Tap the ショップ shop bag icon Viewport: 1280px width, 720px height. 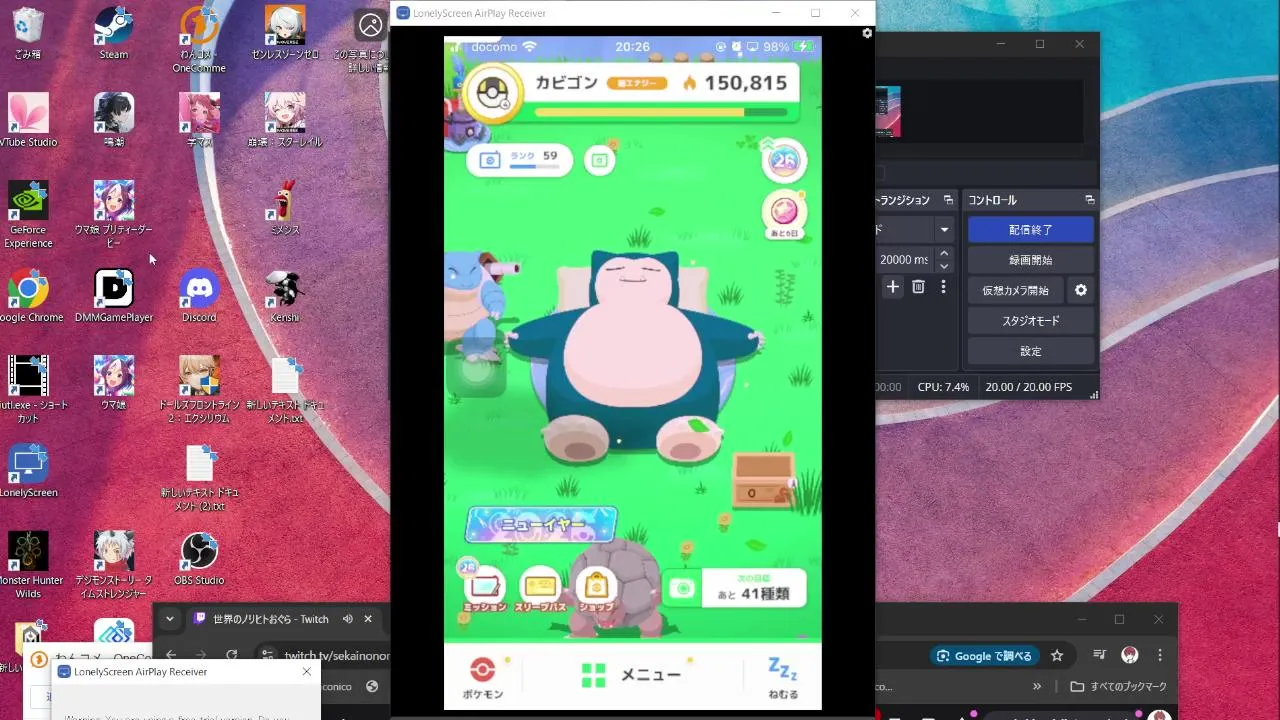coord(597,589)
